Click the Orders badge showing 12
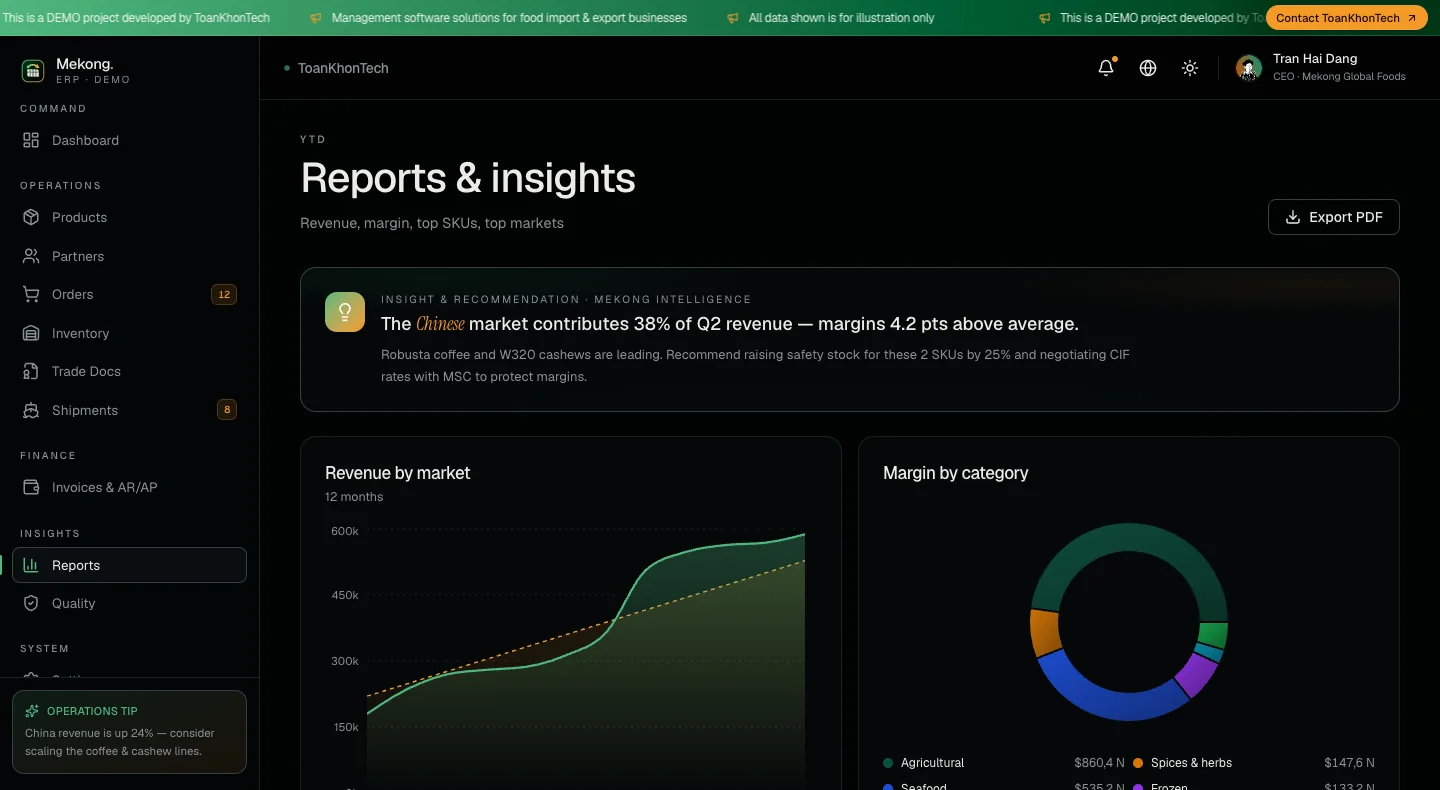This screenshot has height=790, width=1440. (224, 295)
